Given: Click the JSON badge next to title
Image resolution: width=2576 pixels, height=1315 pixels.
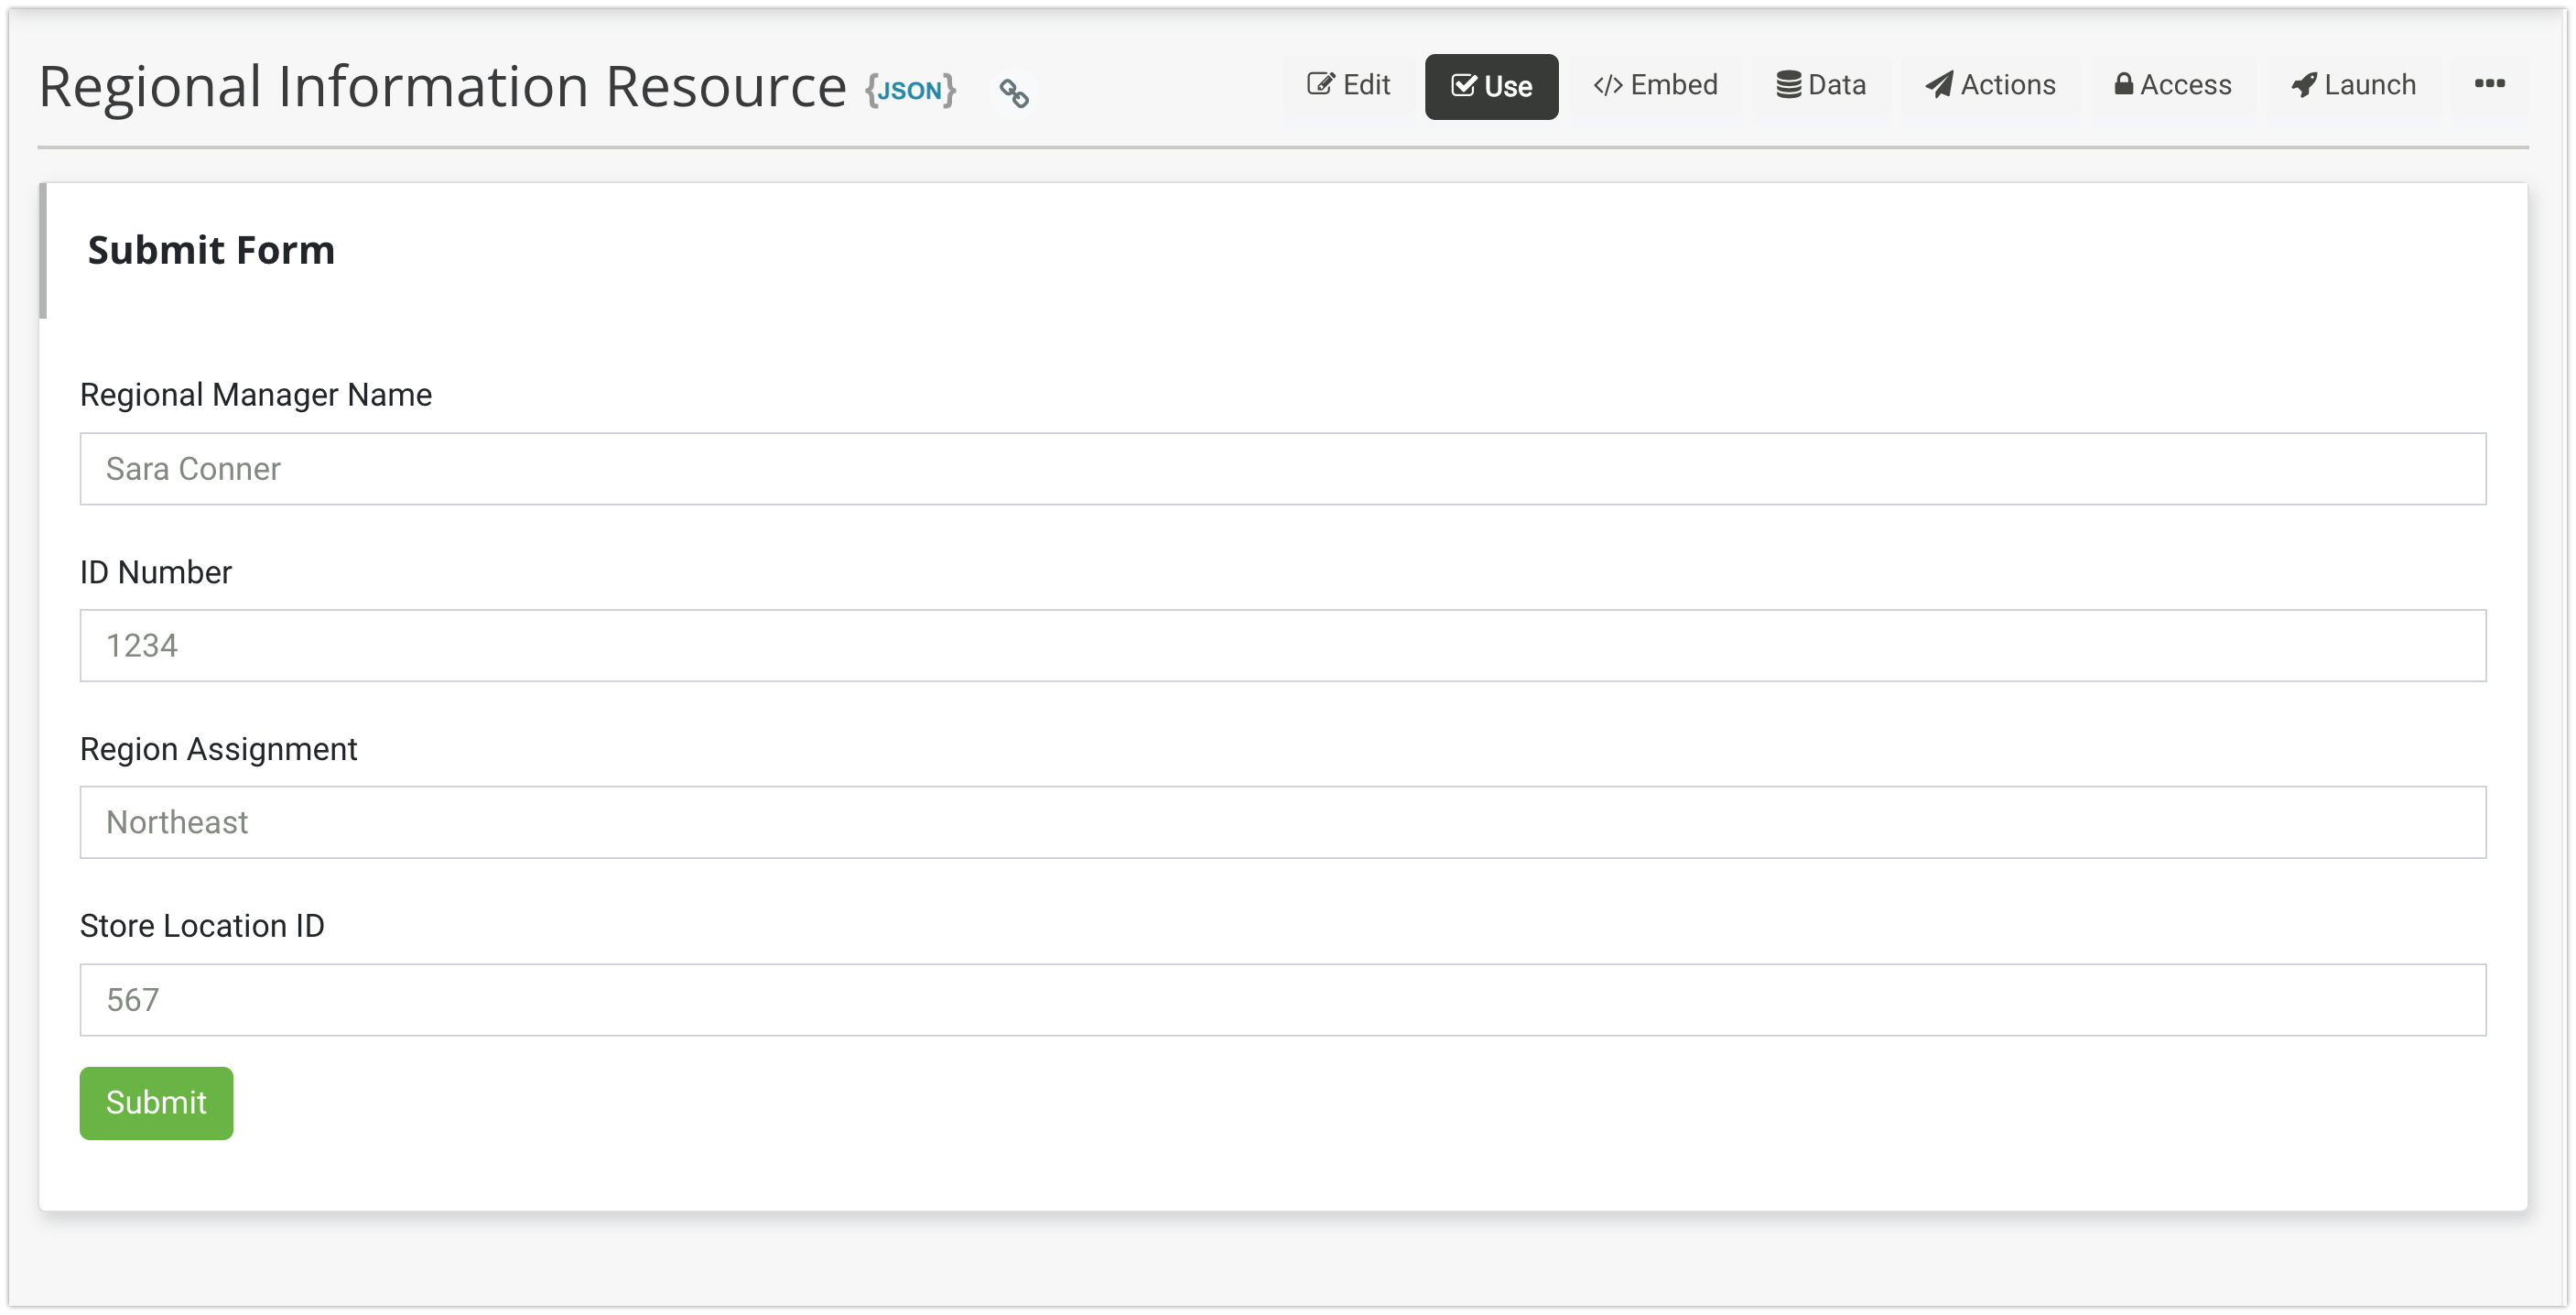Looking at the screenshot, I should [x=910, y=90].
